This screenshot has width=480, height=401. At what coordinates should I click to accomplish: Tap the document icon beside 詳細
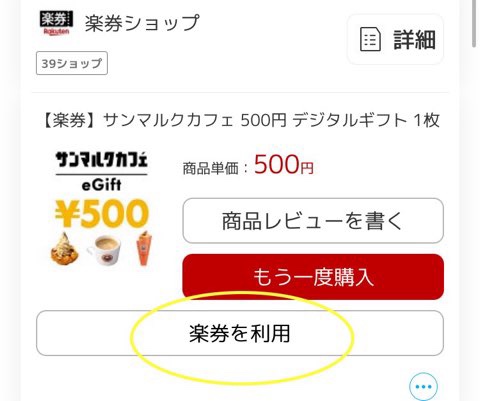coord(370,39)
